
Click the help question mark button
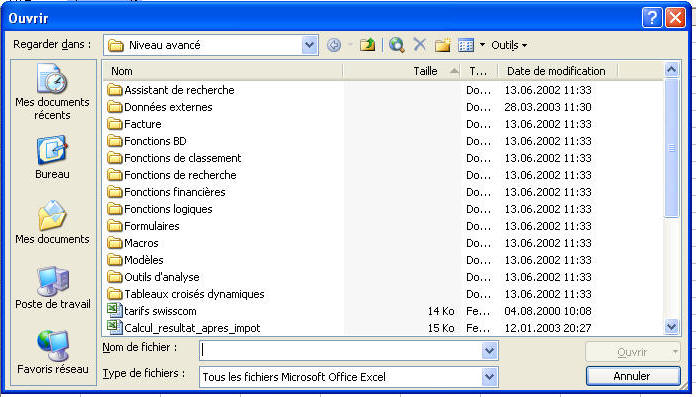[652, 18]
